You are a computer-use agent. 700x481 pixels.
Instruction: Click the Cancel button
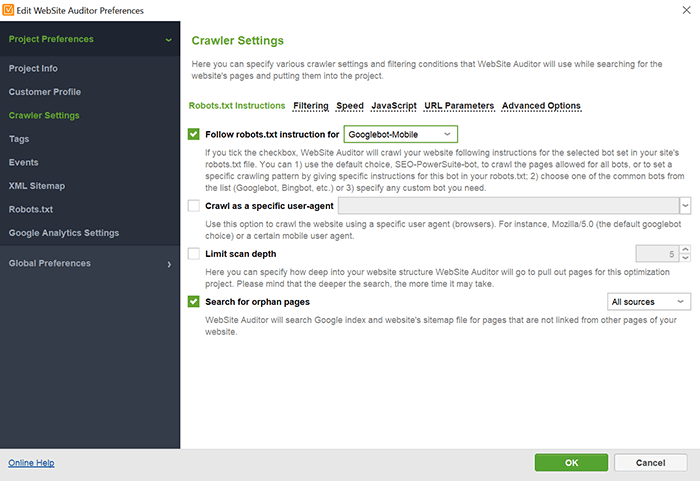[650, 463]
